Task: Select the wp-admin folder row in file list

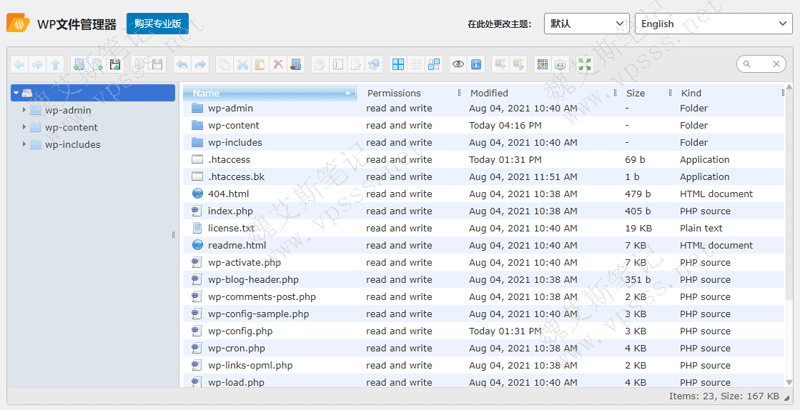Action: coord(483,108)
